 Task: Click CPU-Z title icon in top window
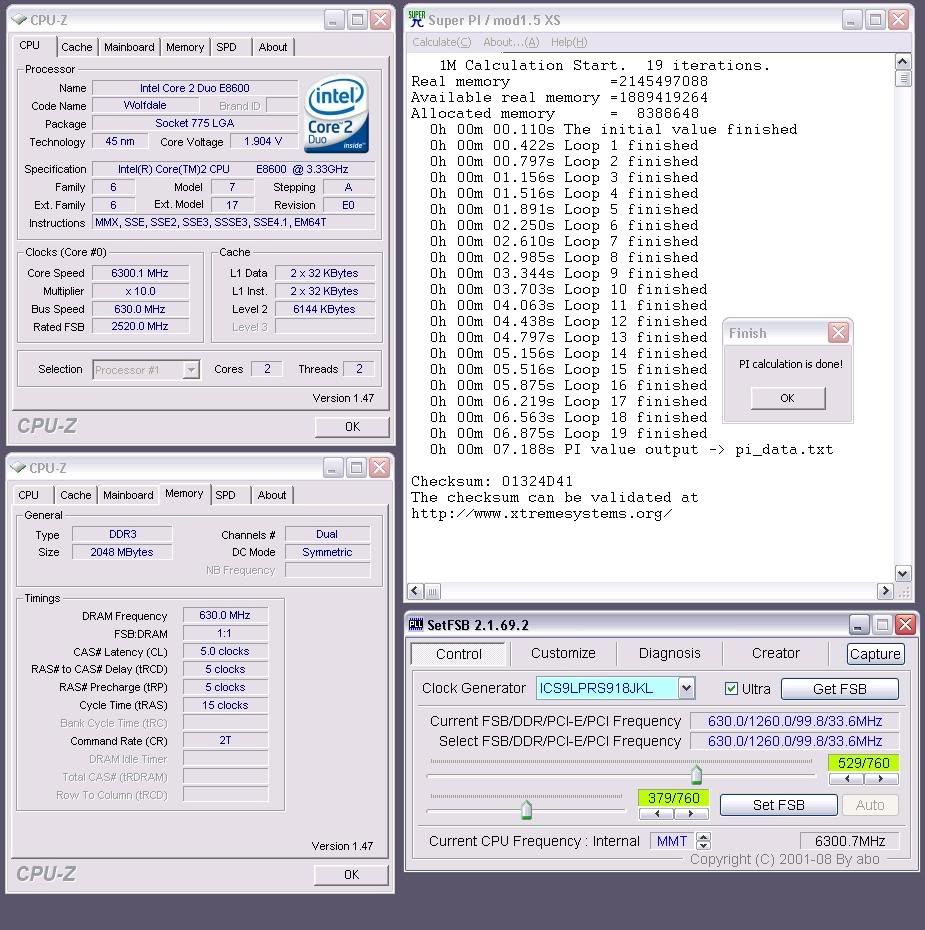click(x=18, y=20)
